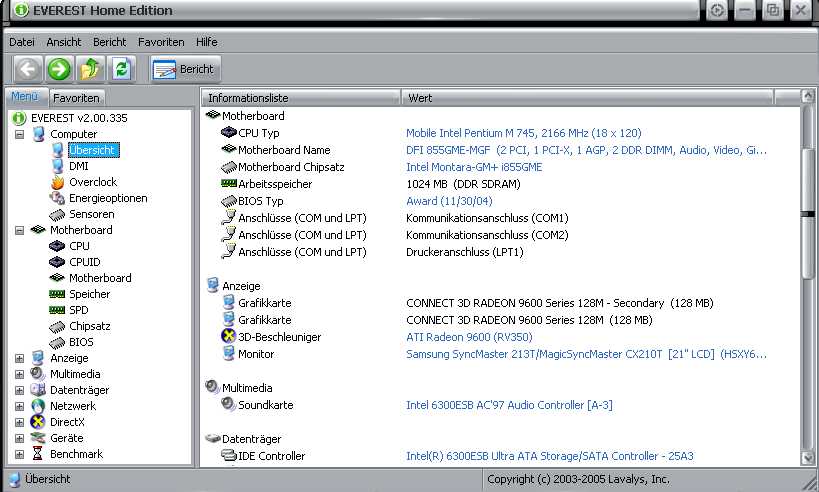Collapse the Computer tree node
Image resolution: width=819 pixels, height=492 pixels.
(19, 134)
